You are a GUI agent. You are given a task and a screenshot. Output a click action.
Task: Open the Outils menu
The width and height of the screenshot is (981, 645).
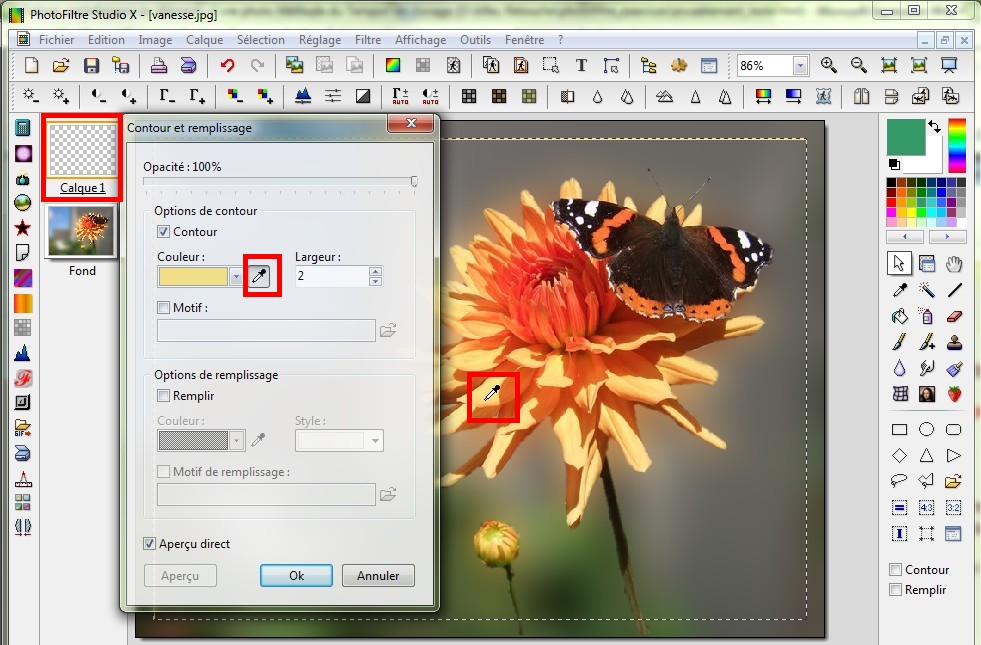click(x=475, y=39)
